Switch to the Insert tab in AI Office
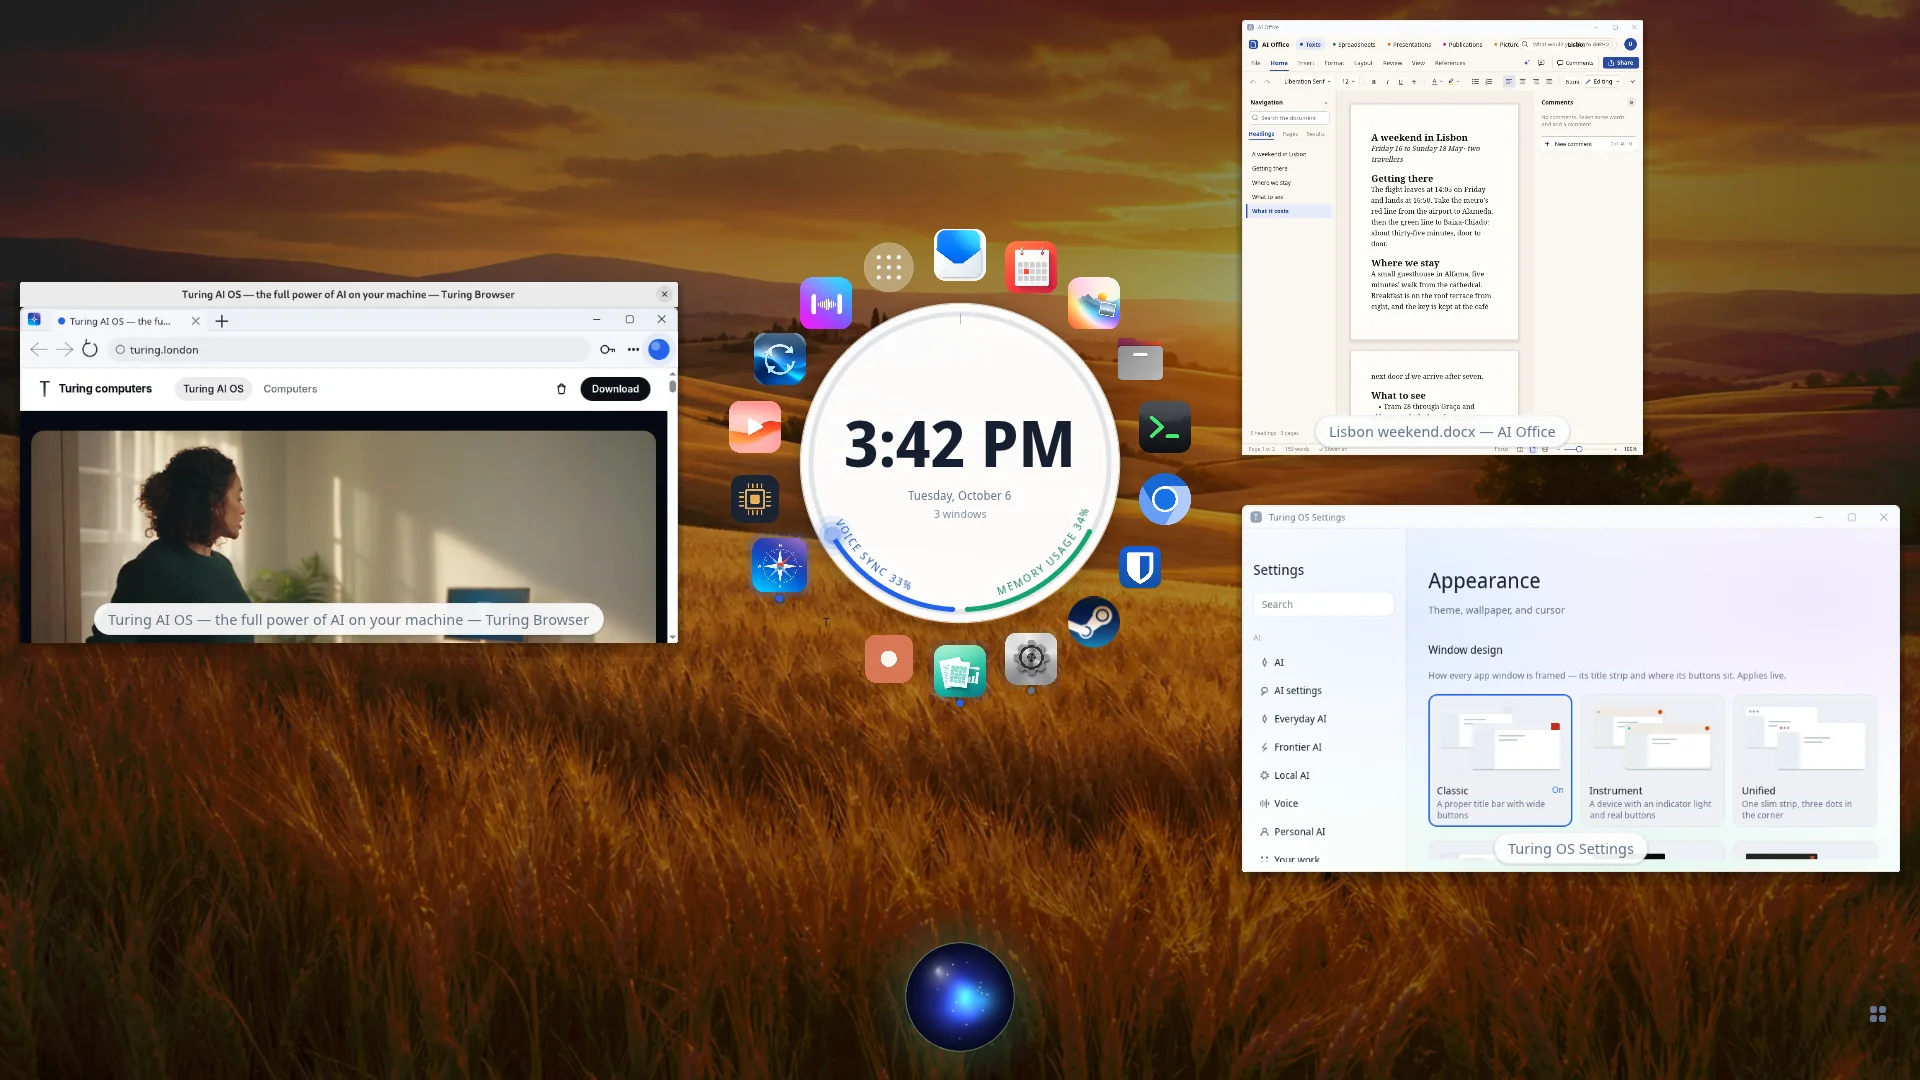The height and width of the screenshot is (1080, 1920). (1306, 63)
